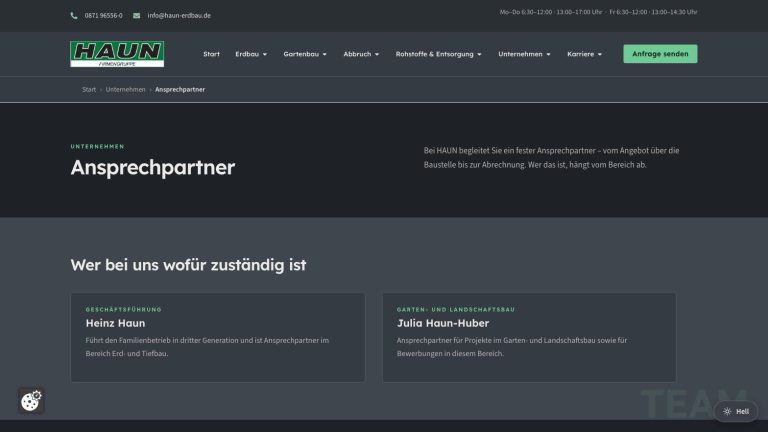Open email link info@haun-erdbau.de
The image size is (768, 432).
click(x=179, y=16)
